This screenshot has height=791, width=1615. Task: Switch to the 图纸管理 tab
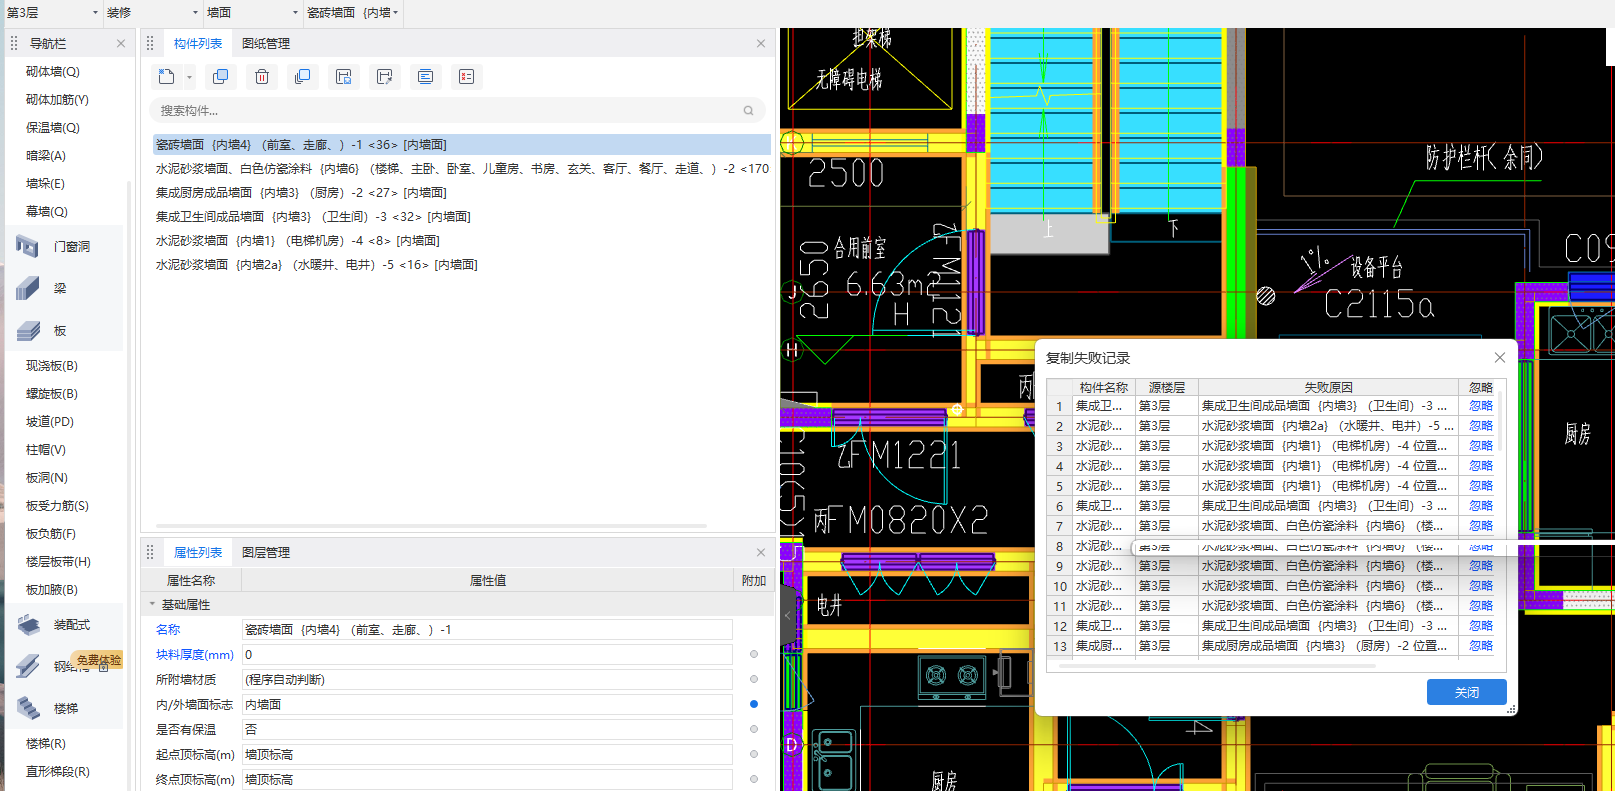[266, 44]
